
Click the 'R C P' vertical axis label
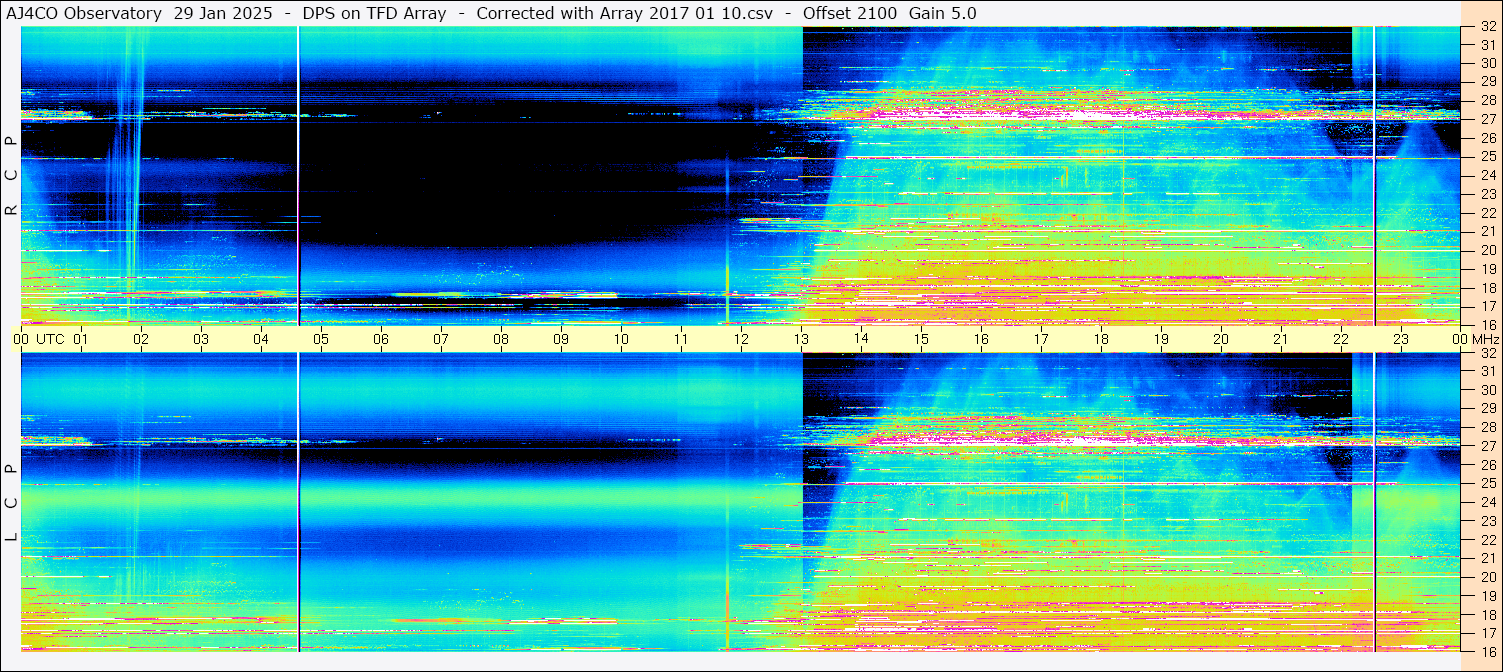[11, 176]
